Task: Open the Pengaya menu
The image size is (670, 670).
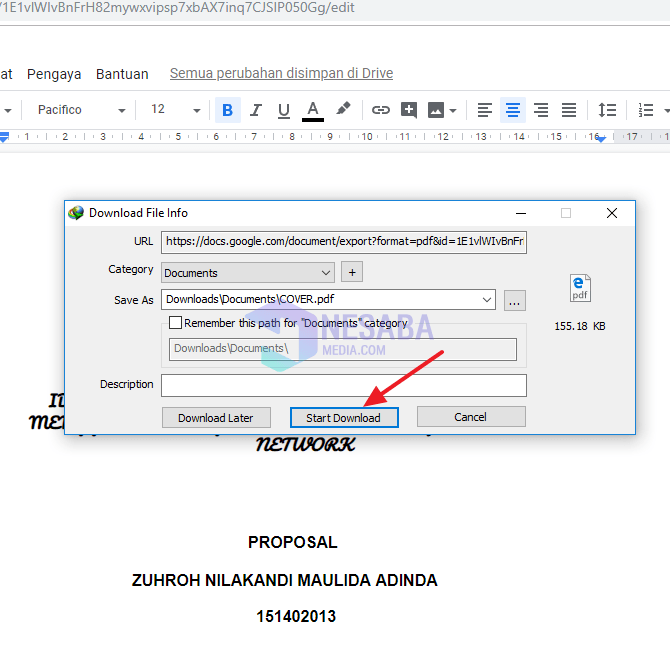Action: click(x=54, y=74)
